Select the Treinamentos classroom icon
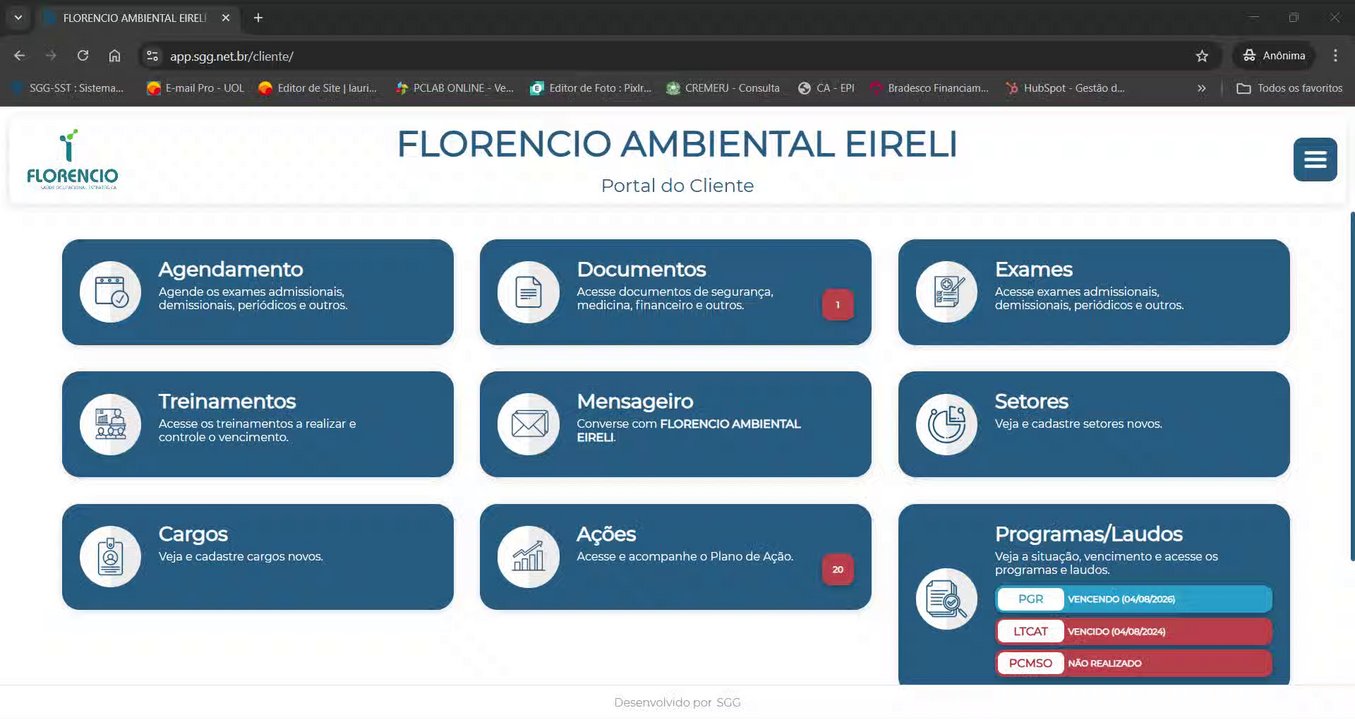Viewport: 1355px width, 720px height. (111, 424)
